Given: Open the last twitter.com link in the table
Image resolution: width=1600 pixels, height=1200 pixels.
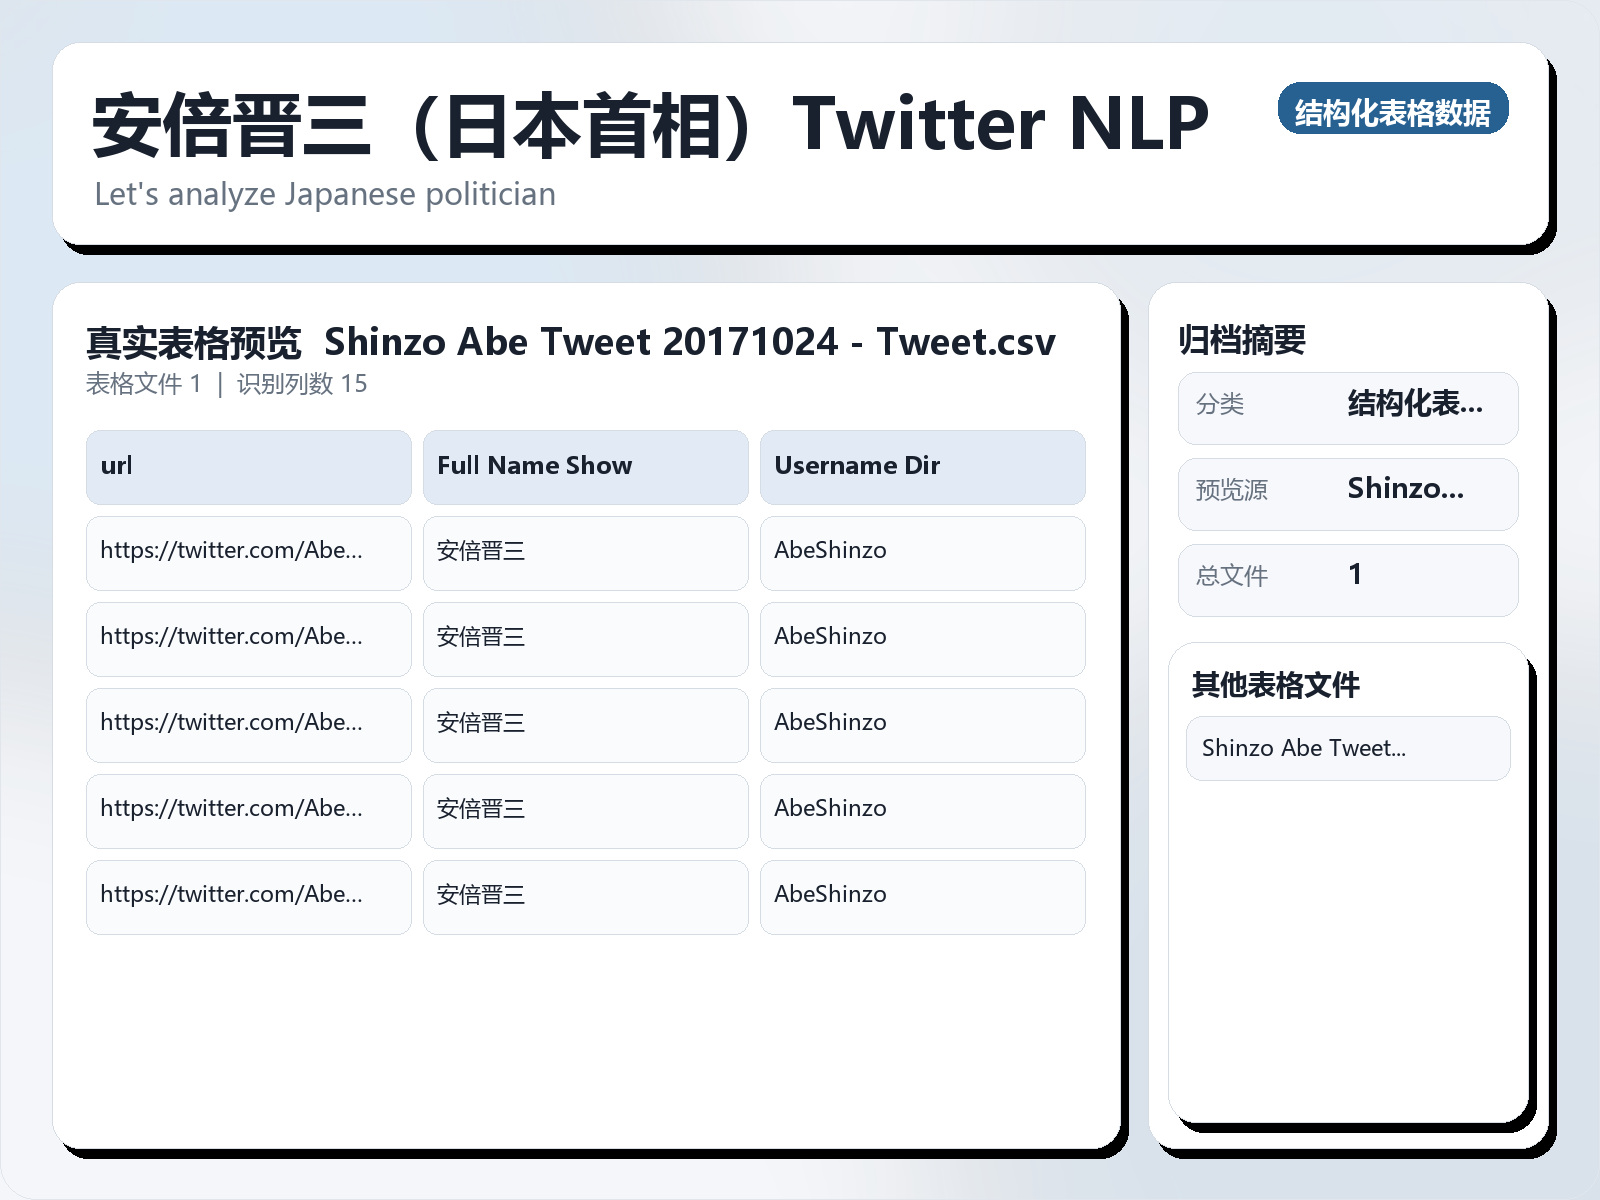Looking at the screenshot, I should (x=248, y=895).
